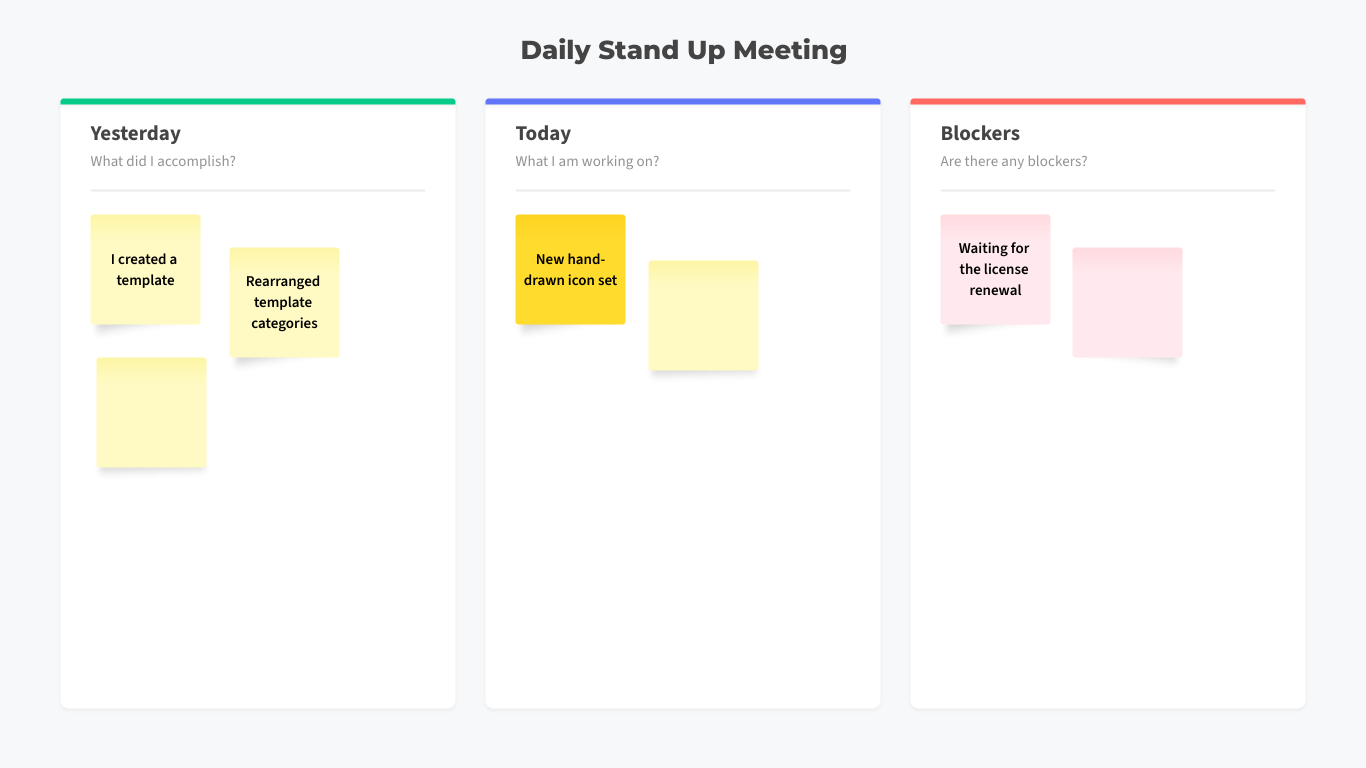Click the blank pale yellow note under Today

coord(703,315)
